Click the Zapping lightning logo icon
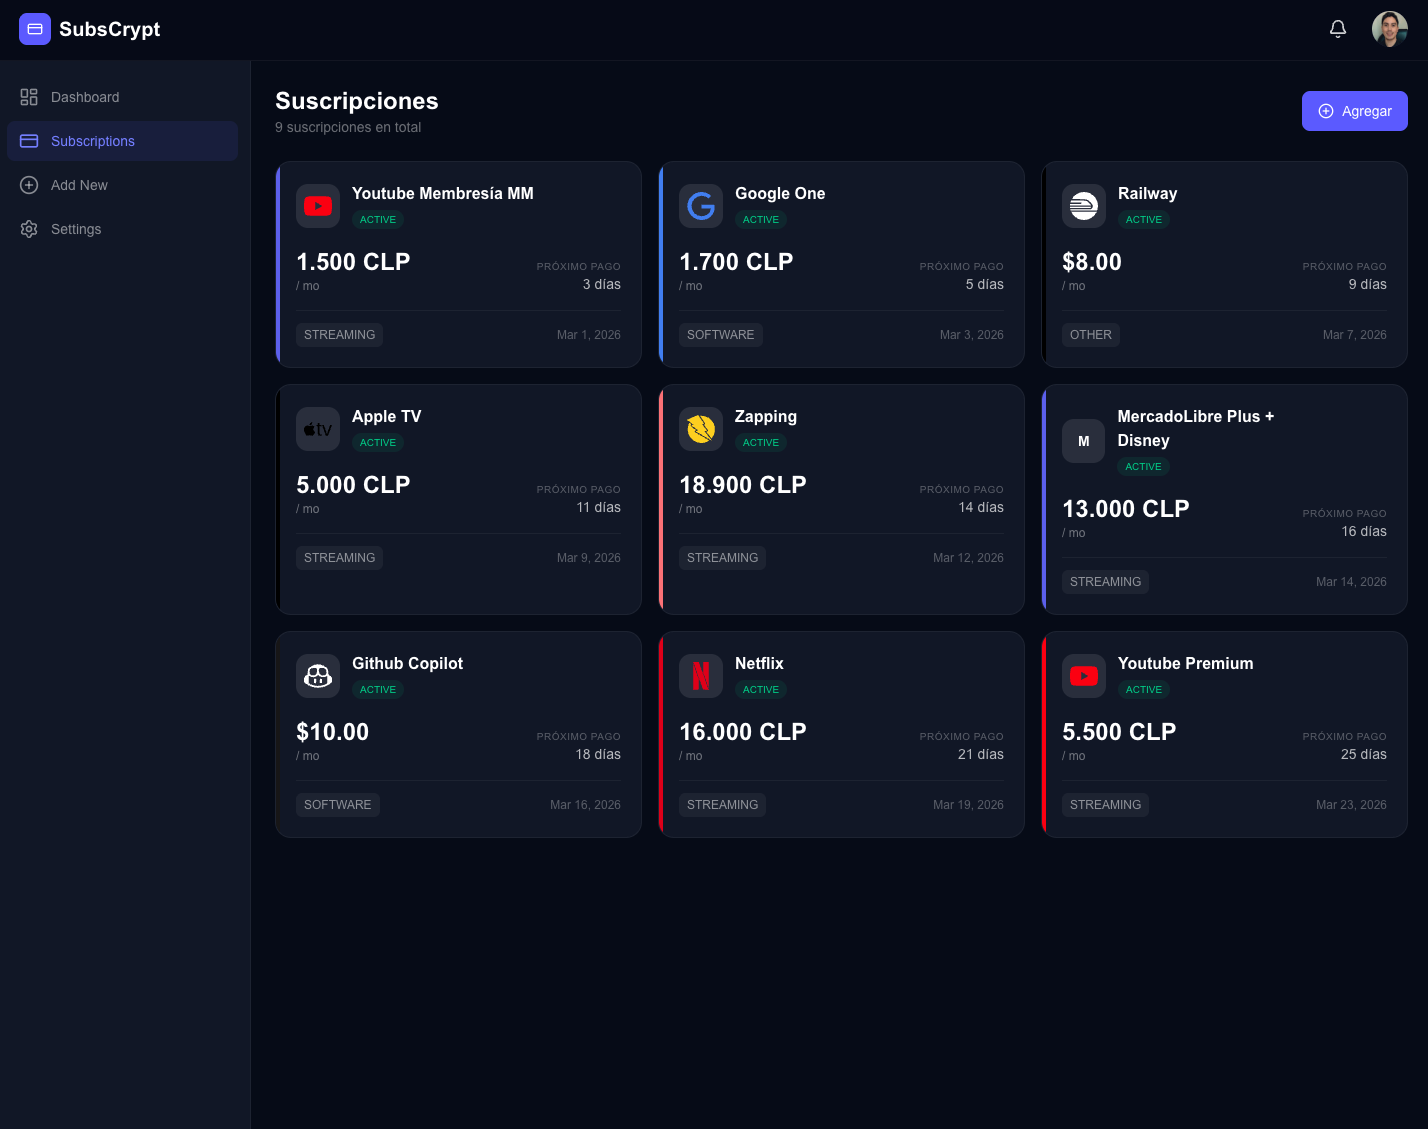The height and width of the screenshot is (1129, 1428). click(701, 429)
